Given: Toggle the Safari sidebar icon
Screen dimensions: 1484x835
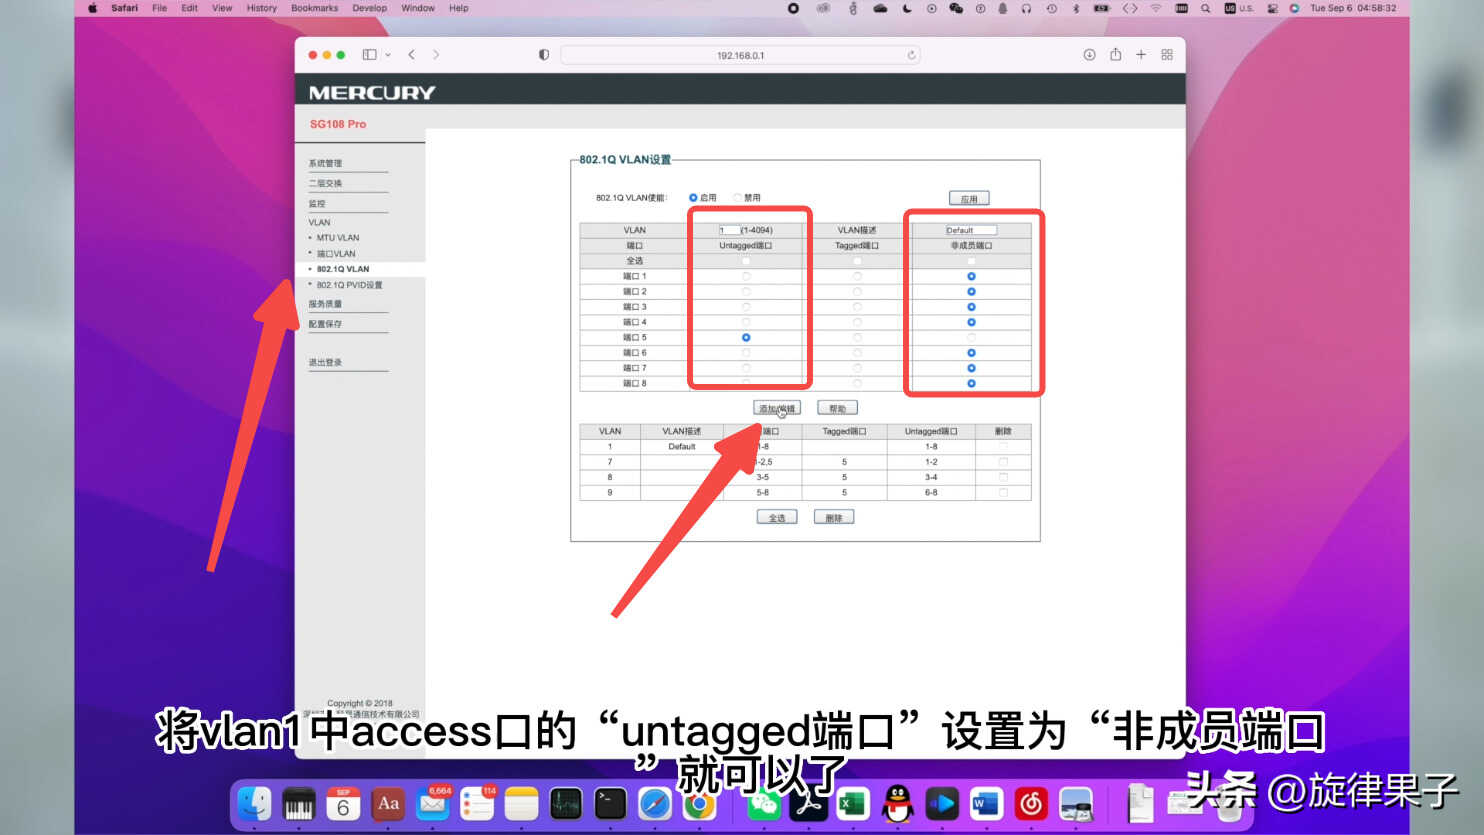Looking at the screenshot, I should point(369,54).
